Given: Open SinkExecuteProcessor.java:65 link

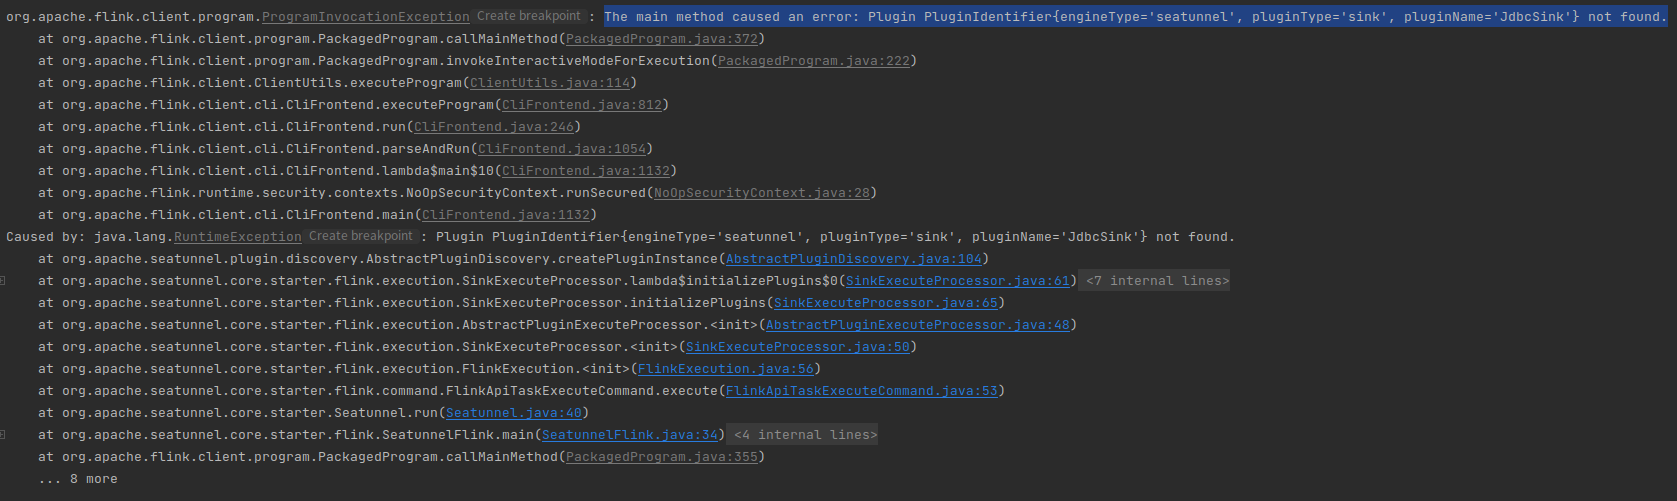Looking at the screenshot, I should tap(886, 303).
